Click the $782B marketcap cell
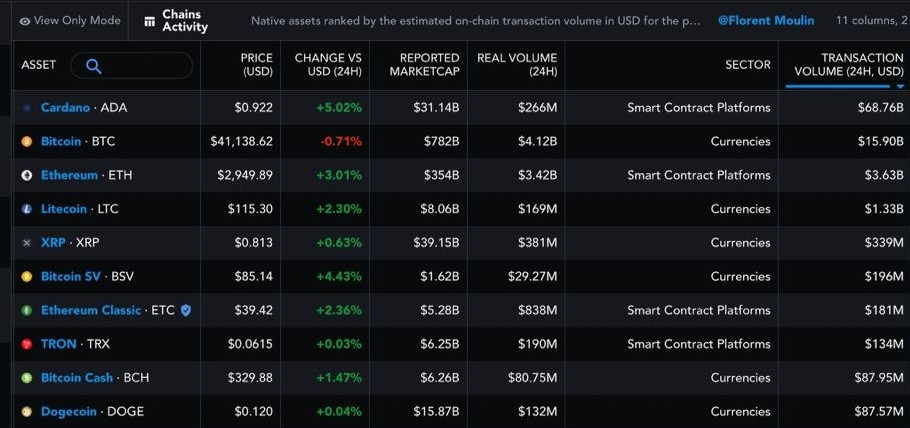This screenshot has height=428, width=910. click(x=442, y=142)
